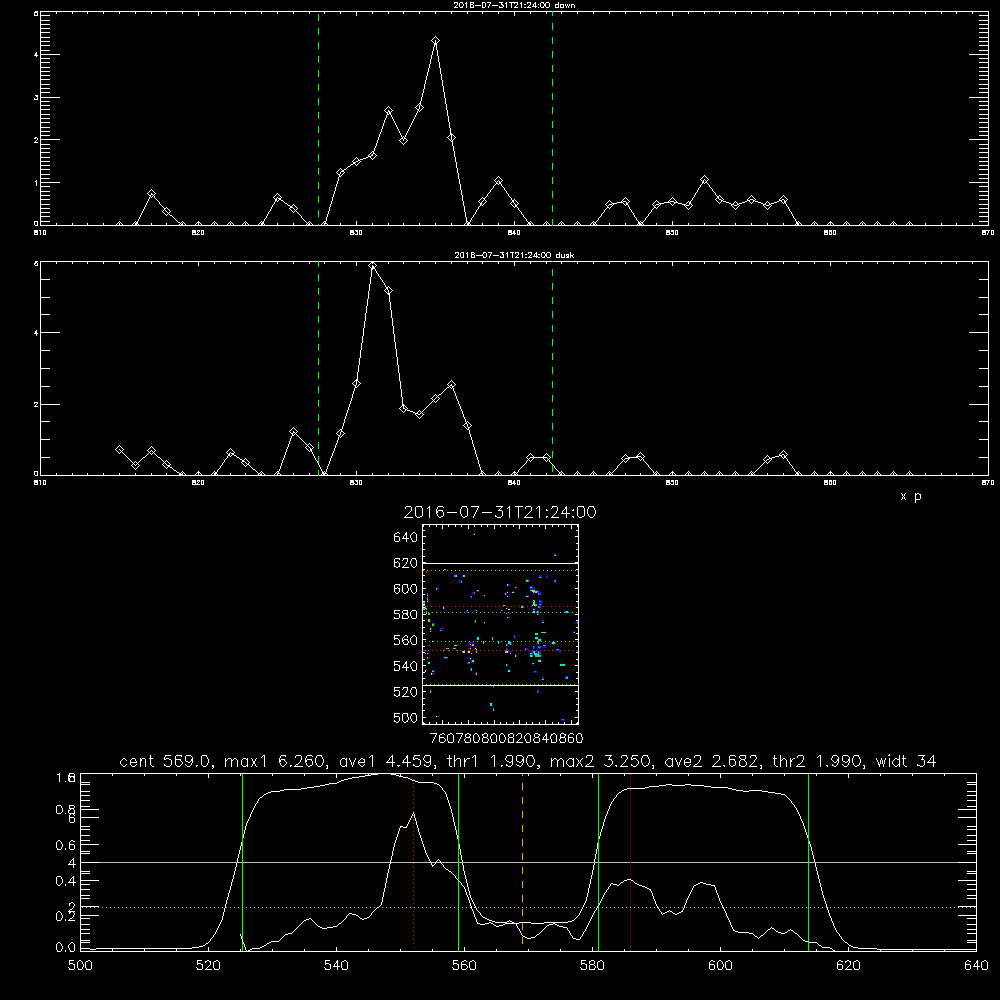Select the 'widt 34' value
This screenshot has height=1000, width=1000.
[906, 761]
